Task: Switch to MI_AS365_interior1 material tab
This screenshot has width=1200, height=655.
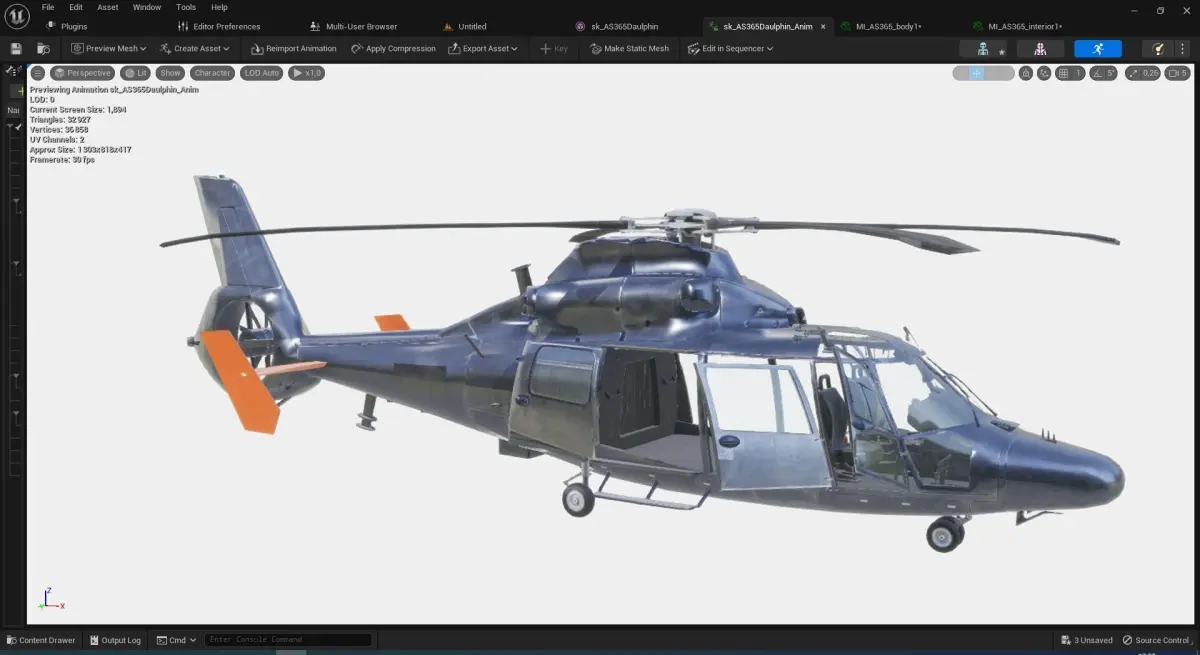Action: (1018, 26)
